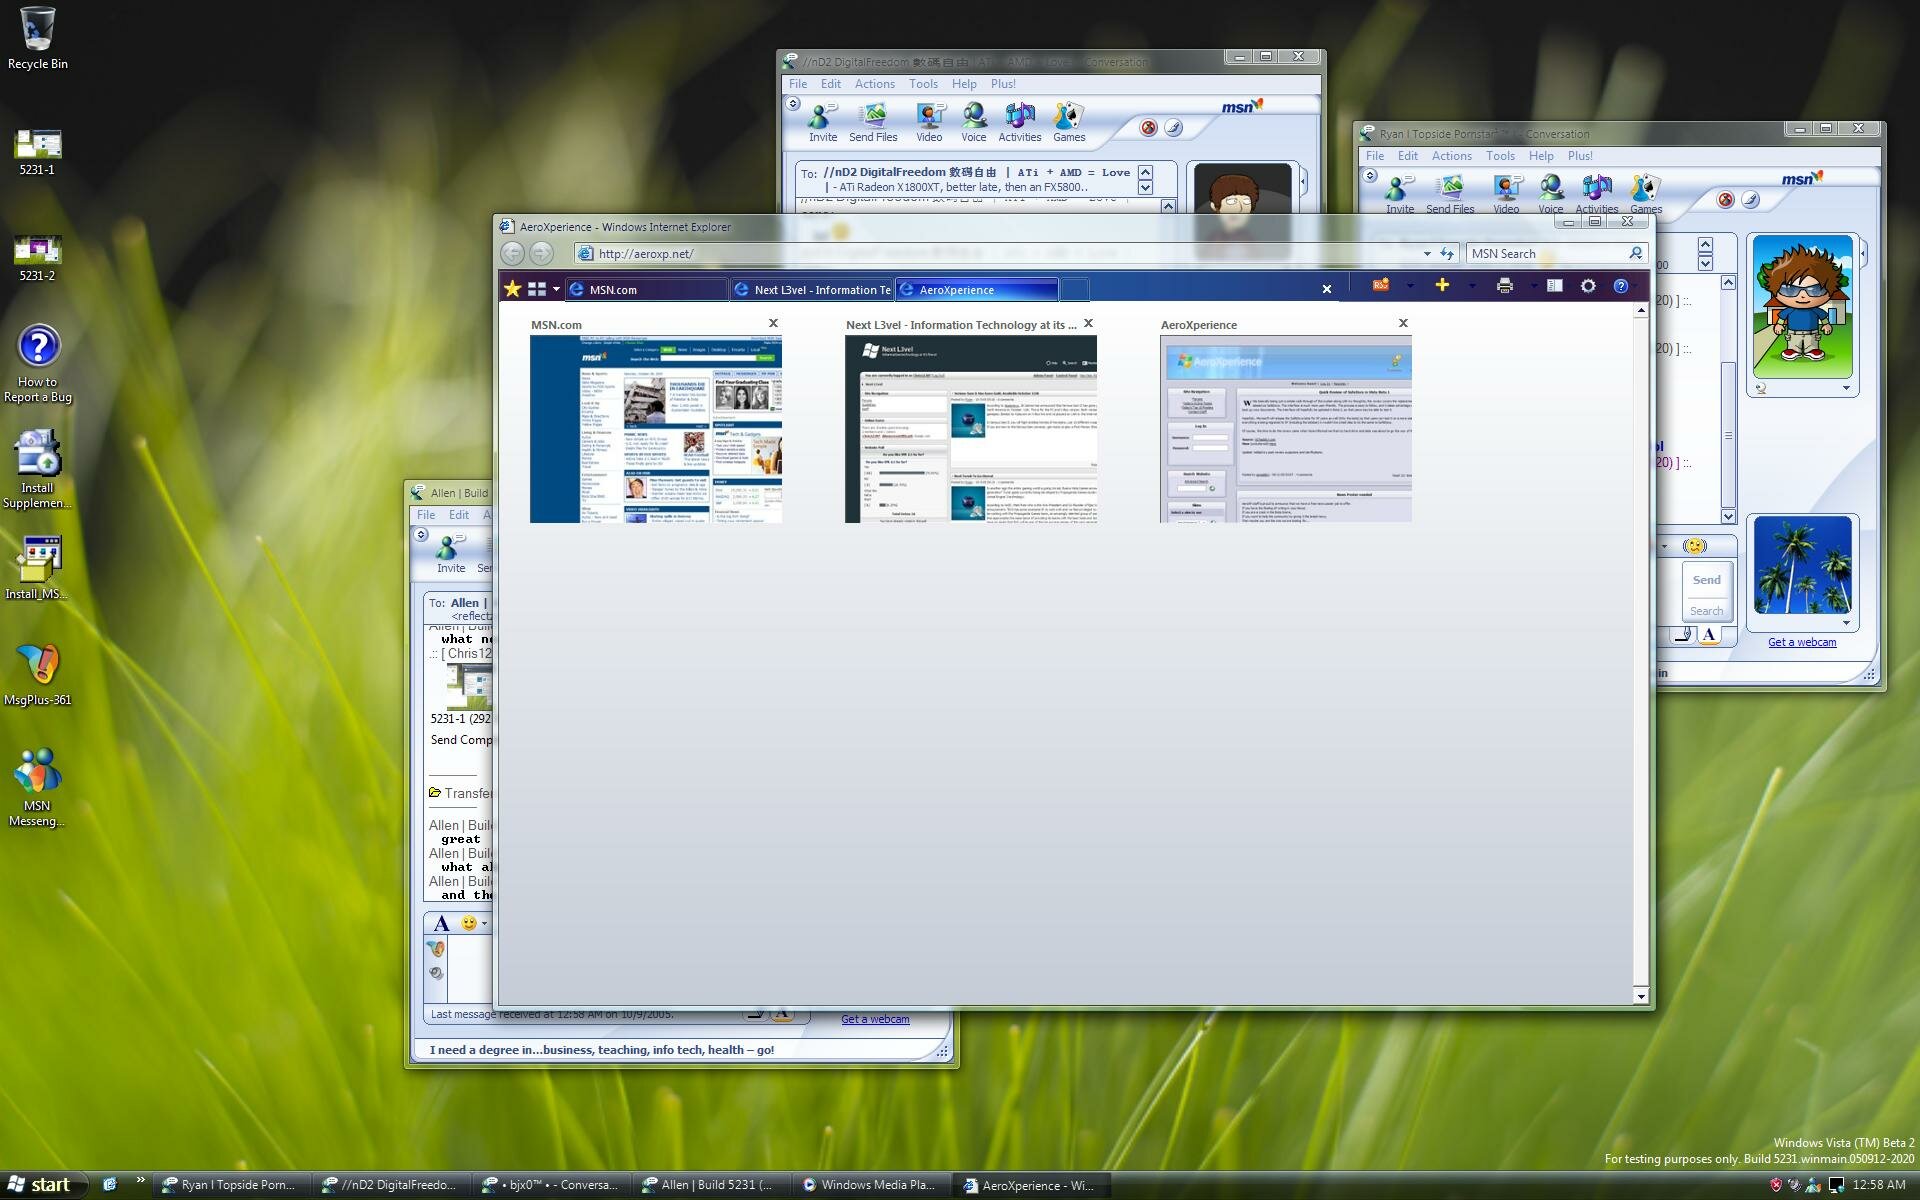
Task: Click the IE Back button
Action: point(512,254)
